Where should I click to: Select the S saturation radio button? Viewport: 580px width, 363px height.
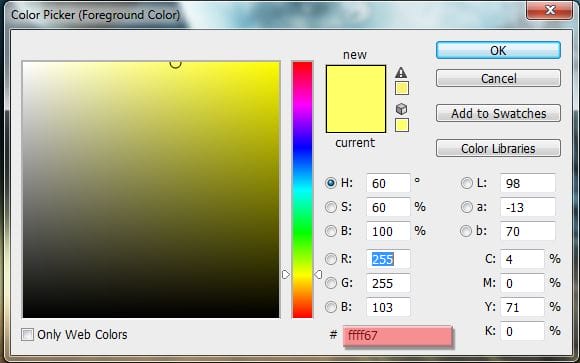point(331,207)
